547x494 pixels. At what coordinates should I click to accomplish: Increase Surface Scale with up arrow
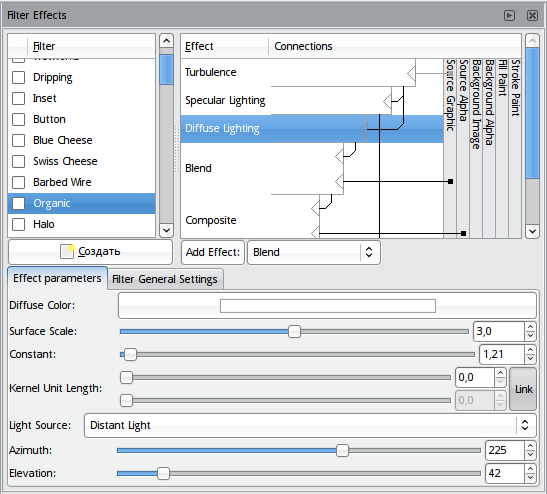(x=530, y=327)
